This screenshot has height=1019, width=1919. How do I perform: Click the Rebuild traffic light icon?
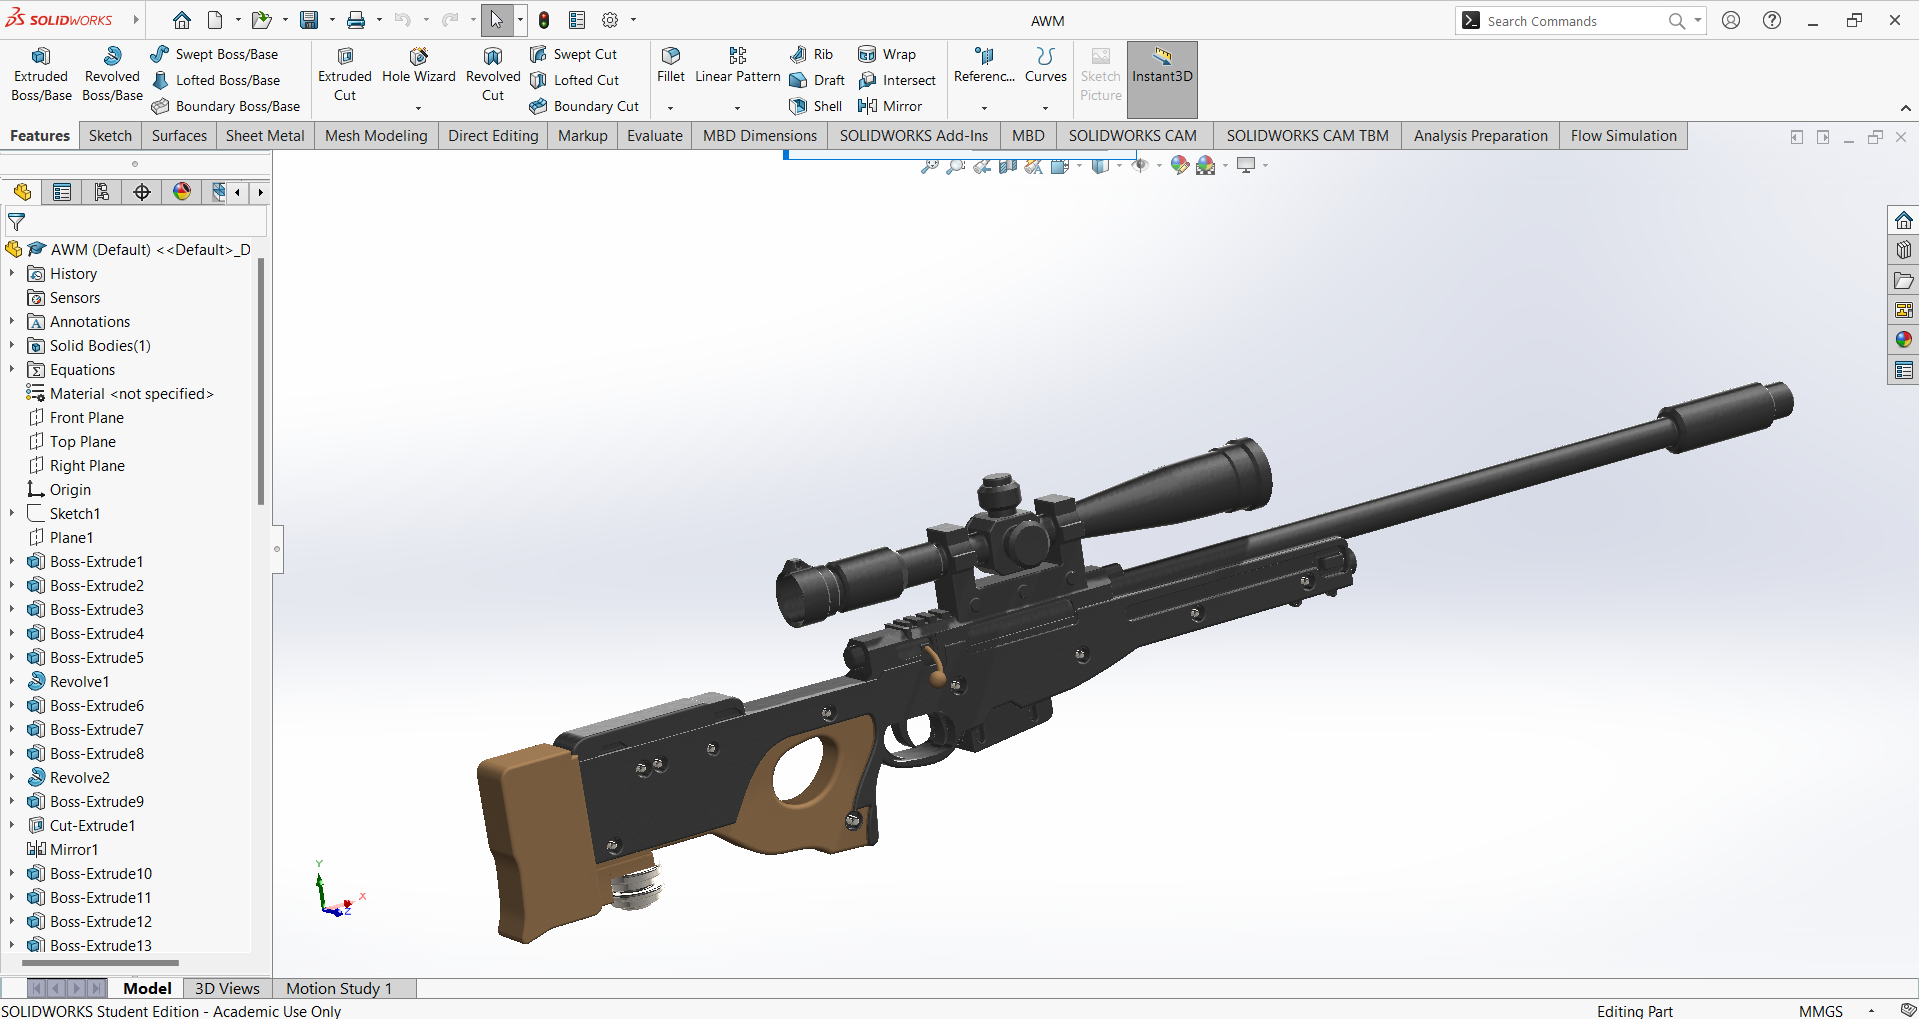pos(544,20)
